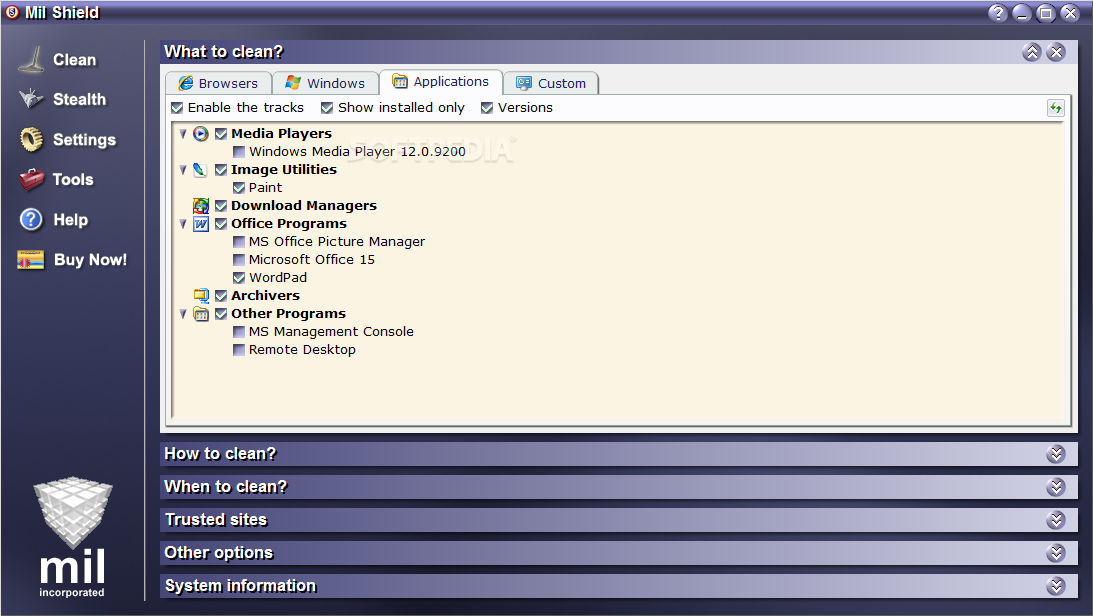This screenshot has height=616, width=1093.
Task: Expand the Trusted sites section
Action: tap(1056, 520)
